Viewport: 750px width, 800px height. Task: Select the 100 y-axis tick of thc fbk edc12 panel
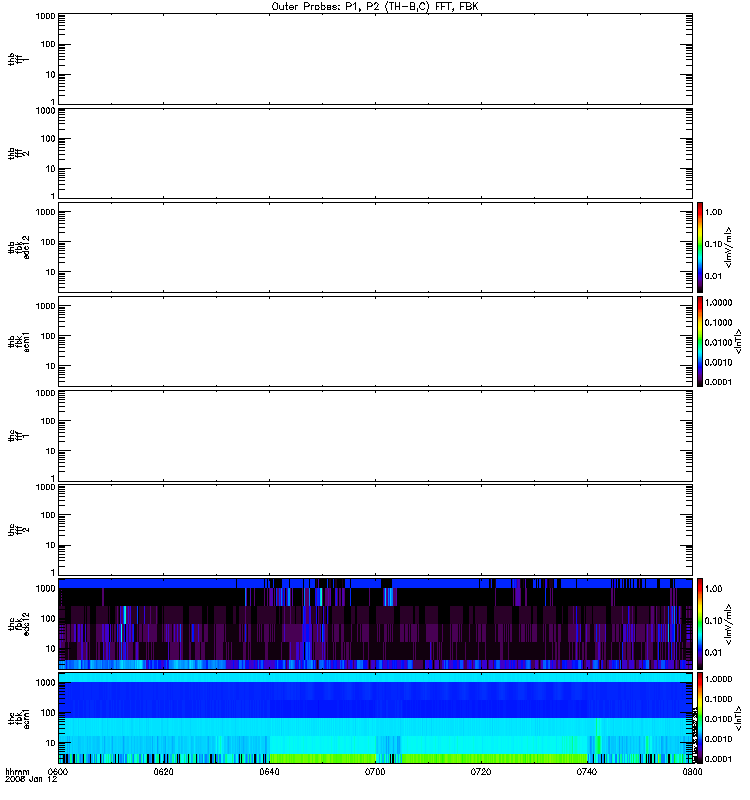click(x=48, y=618)
